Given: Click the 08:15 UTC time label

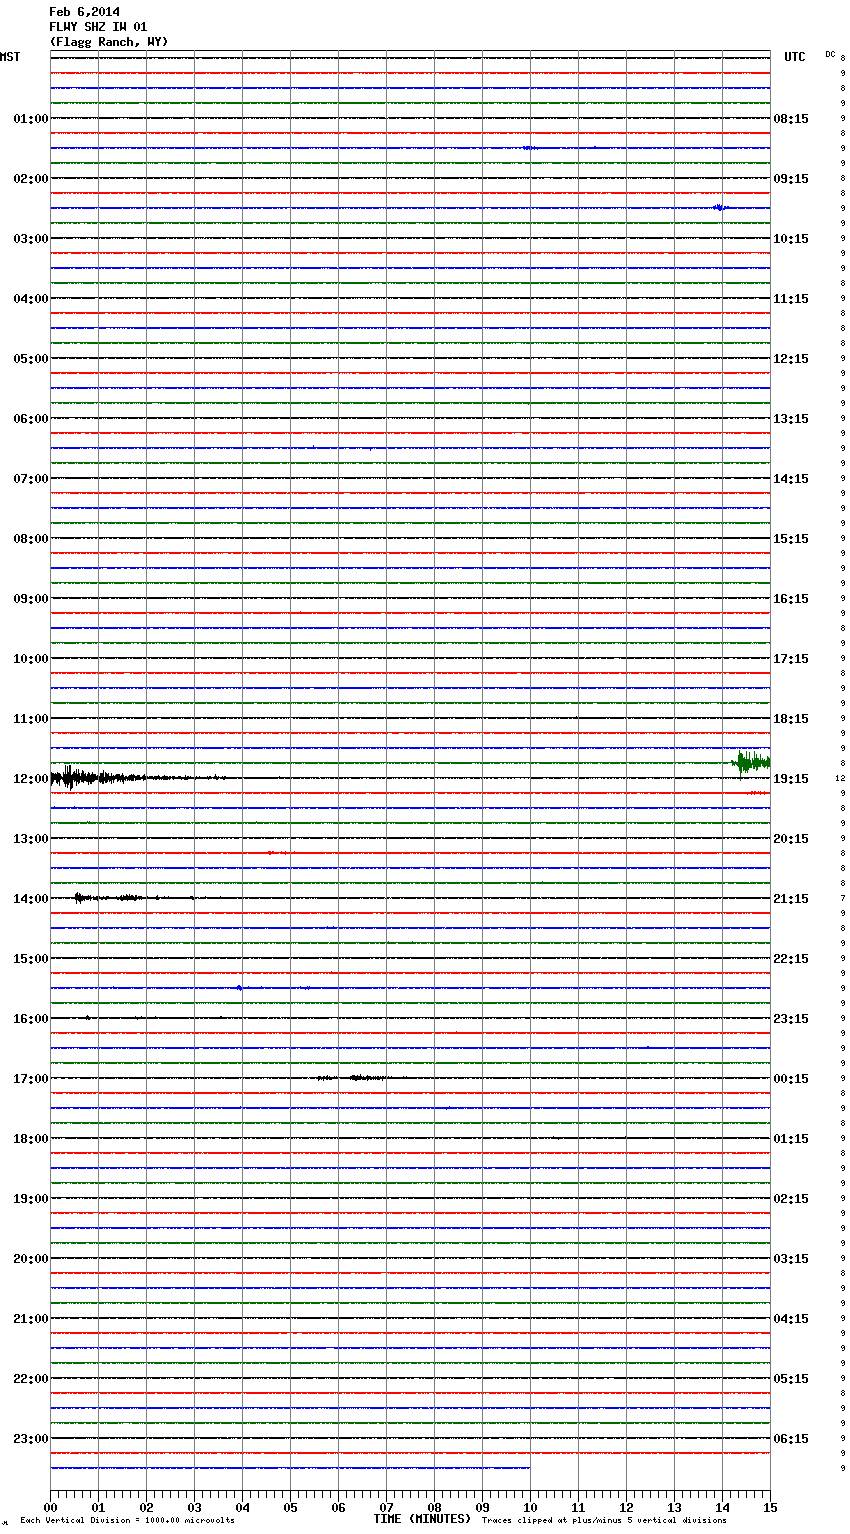Looking at the screenshot, I should pos(791,119).
